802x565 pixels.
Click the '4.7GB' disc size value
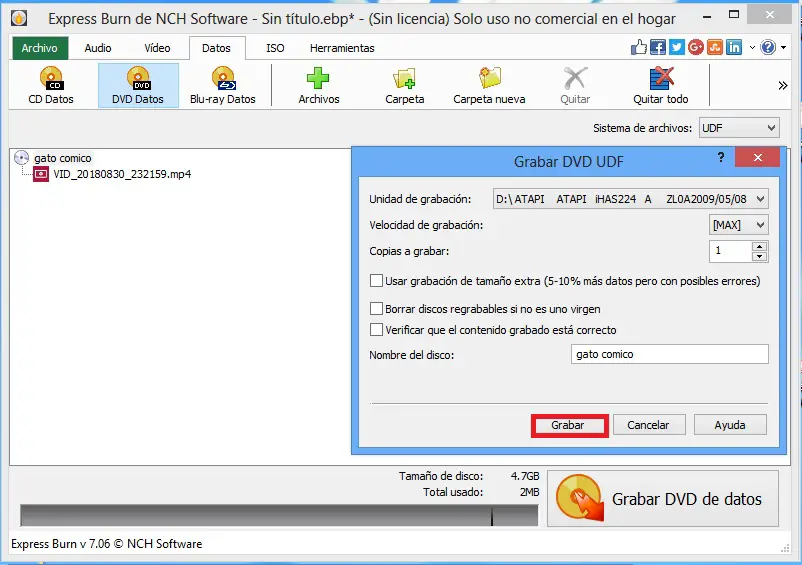click(525, 476)
